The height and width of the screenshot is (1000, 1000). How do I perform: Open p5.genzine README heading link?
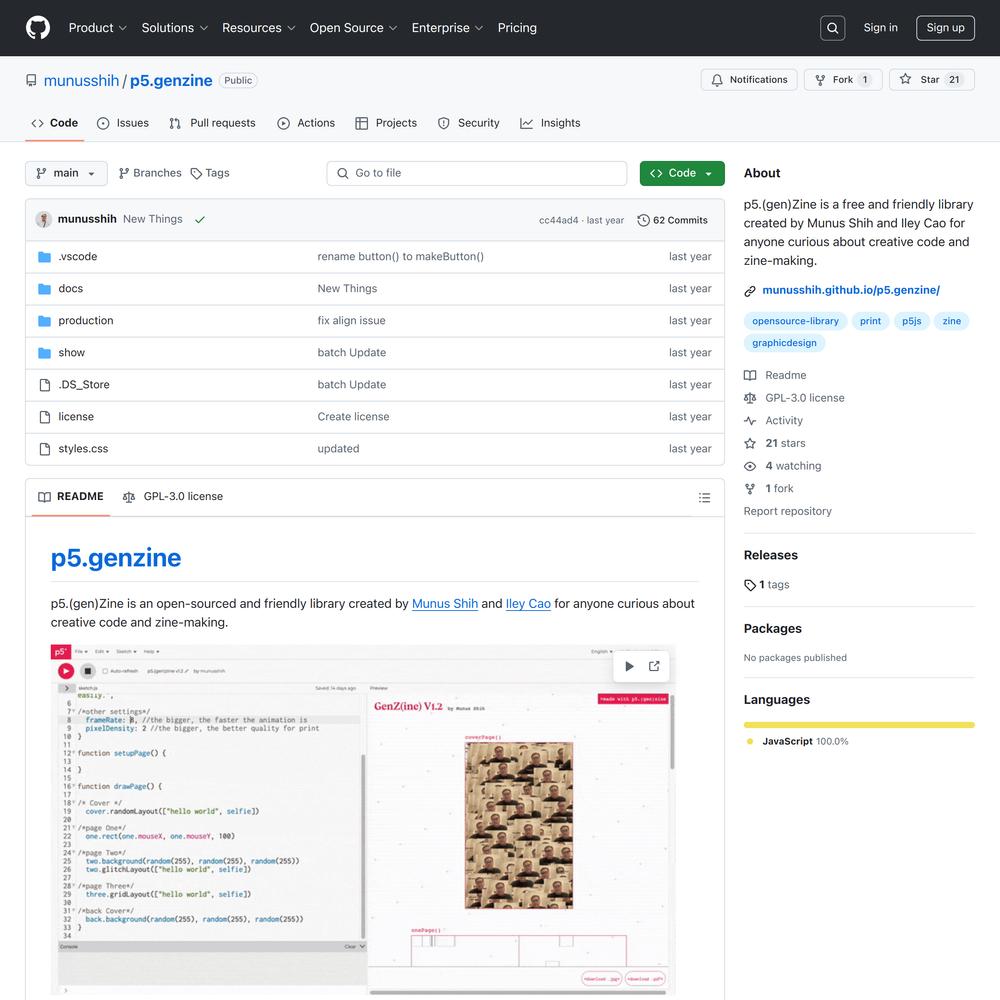click(x=115, y=558)
